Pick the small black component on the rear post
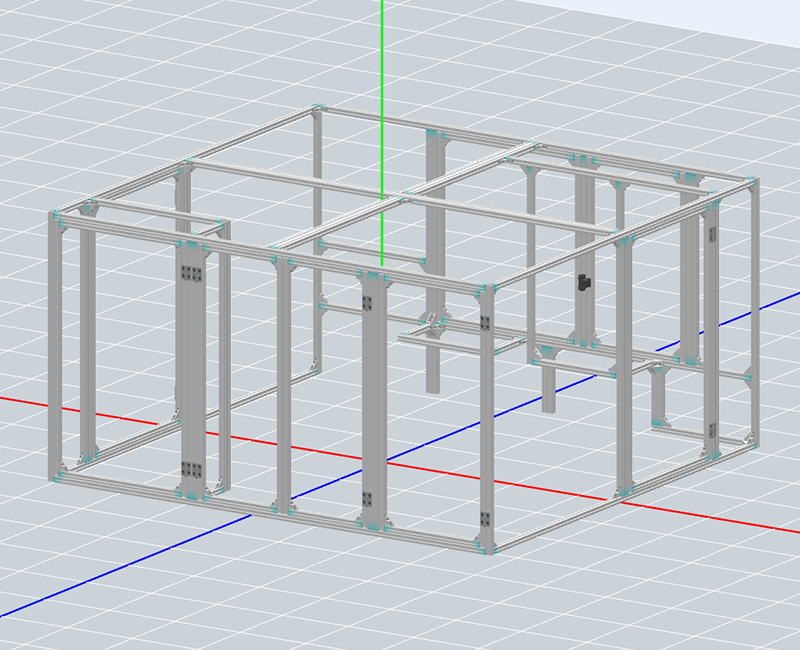 pos(583,283)
